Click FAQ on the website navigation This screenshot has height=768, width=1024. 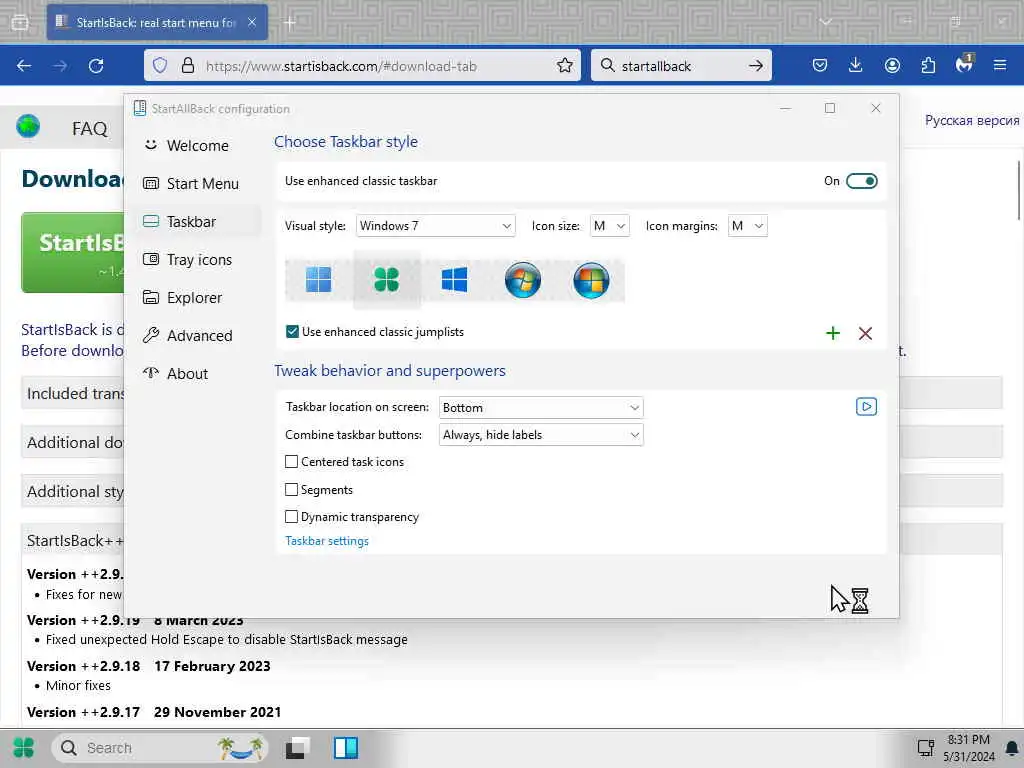coord(89,129)
